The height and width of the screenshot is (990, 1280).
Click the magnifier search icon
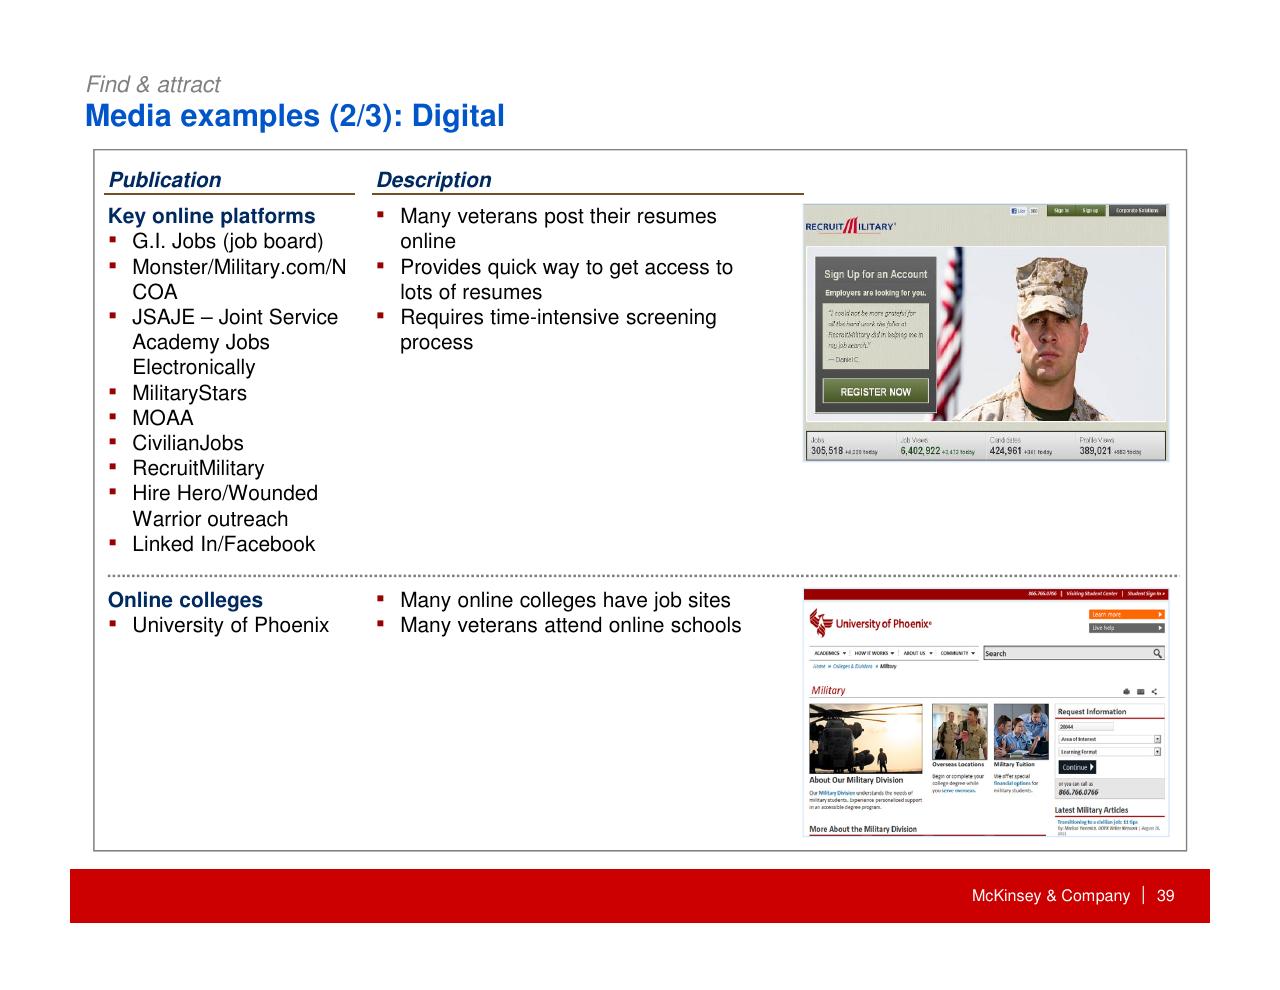(1158, 653)
